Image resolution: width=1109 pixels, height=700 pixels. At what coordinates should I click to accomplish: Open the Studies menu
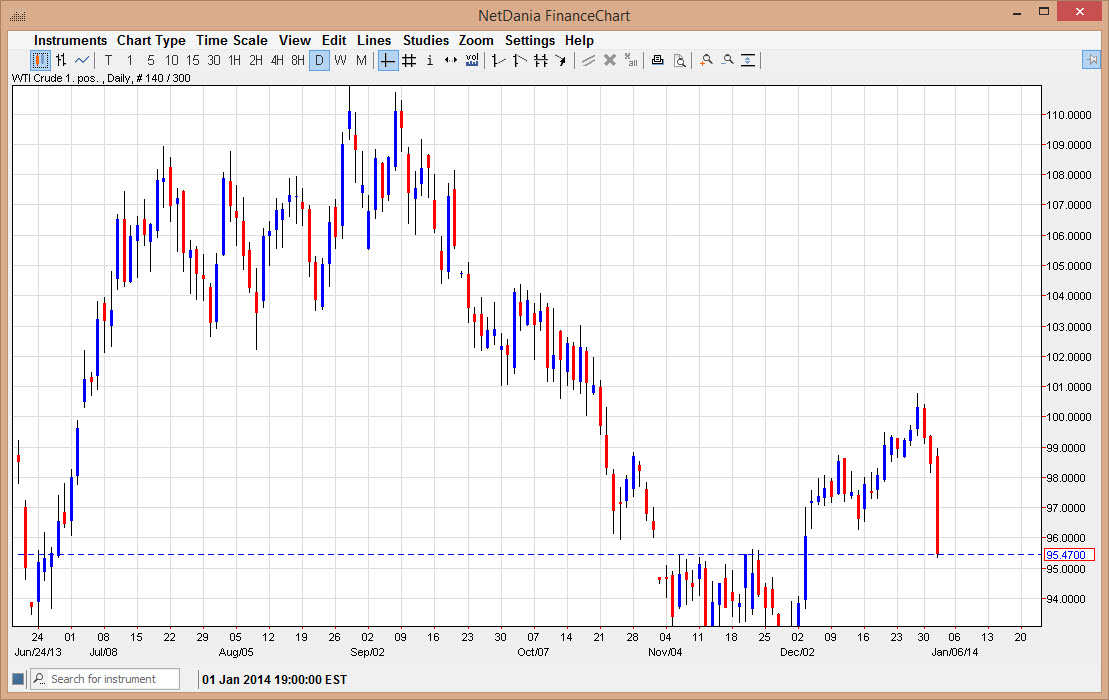426,40
